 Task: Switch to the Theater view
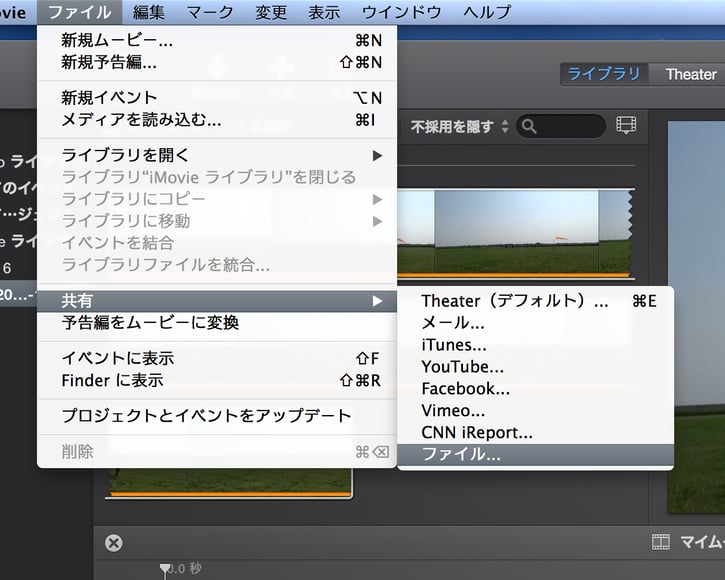[x=690, y=74]
